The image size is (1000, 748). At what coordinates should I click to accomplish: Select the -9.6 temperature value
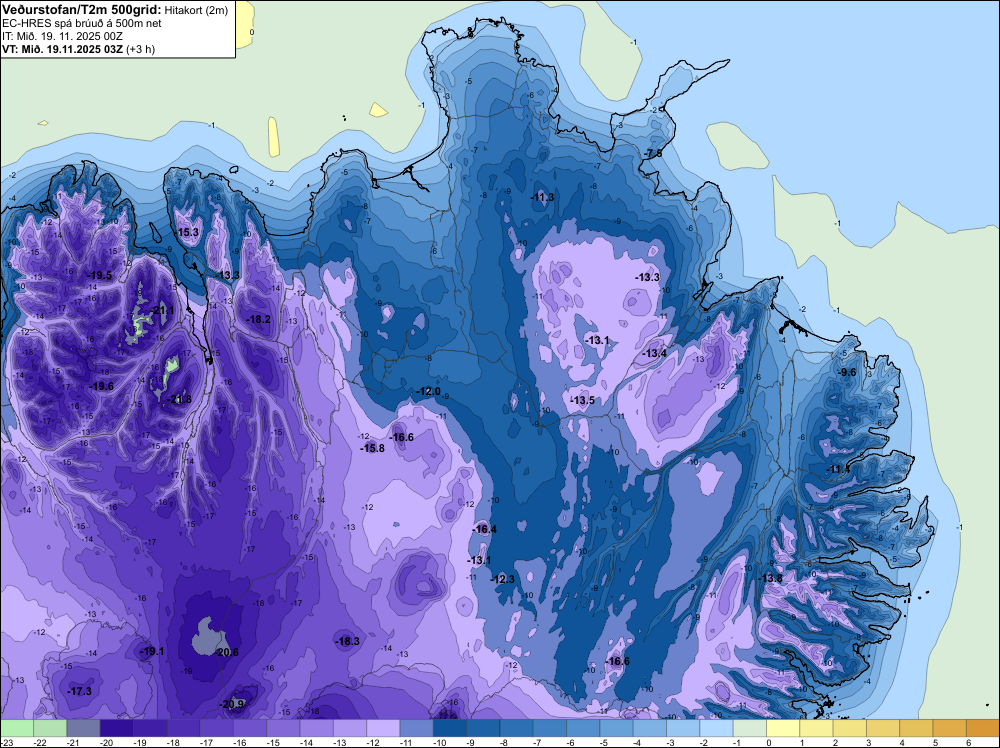click(847, 372)
